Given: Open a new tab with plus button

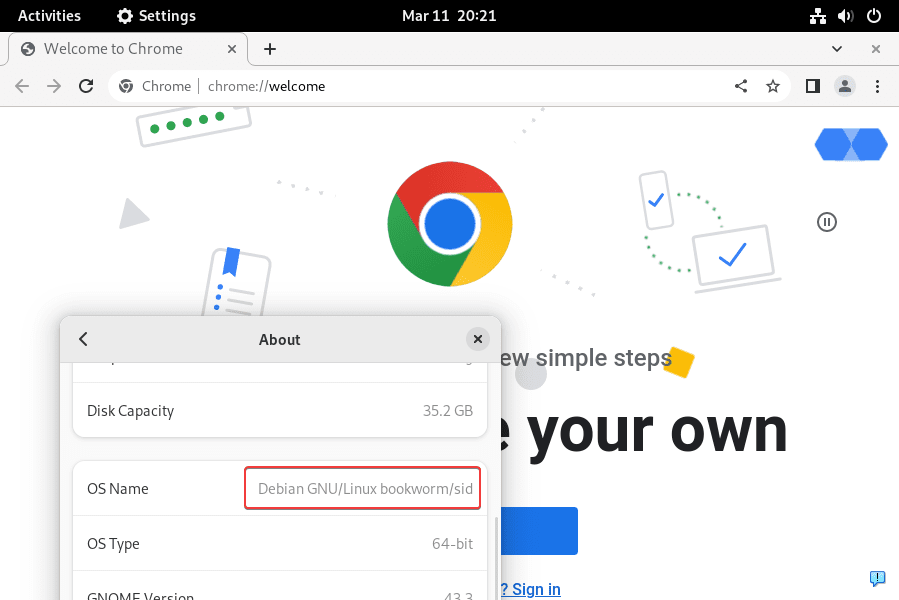Looking at the screenshot, I should [x=269, y=49].
